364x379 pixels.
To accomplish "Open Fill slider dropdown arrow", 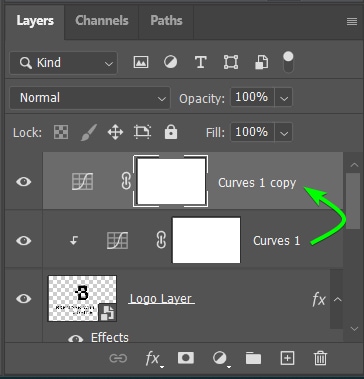I will pos(284,133).
